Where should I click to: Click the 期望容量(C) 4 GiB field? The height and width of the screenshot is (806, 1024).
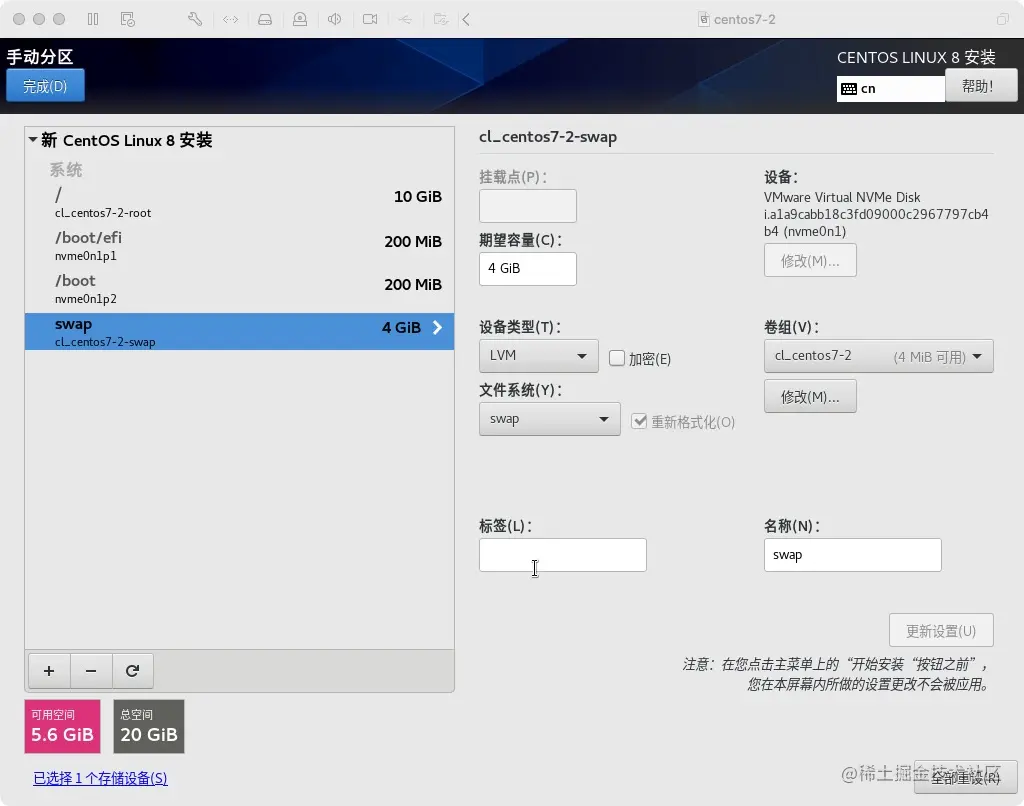pyautogui.click(x=528, y=268)
